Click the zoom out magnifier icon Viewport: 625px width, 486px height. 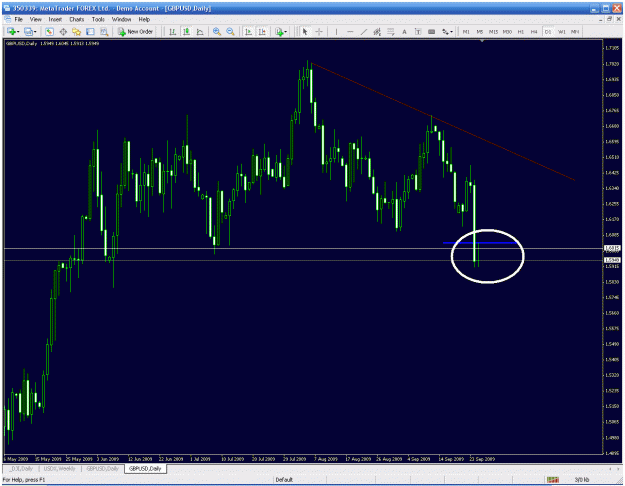tap(230, 31)
